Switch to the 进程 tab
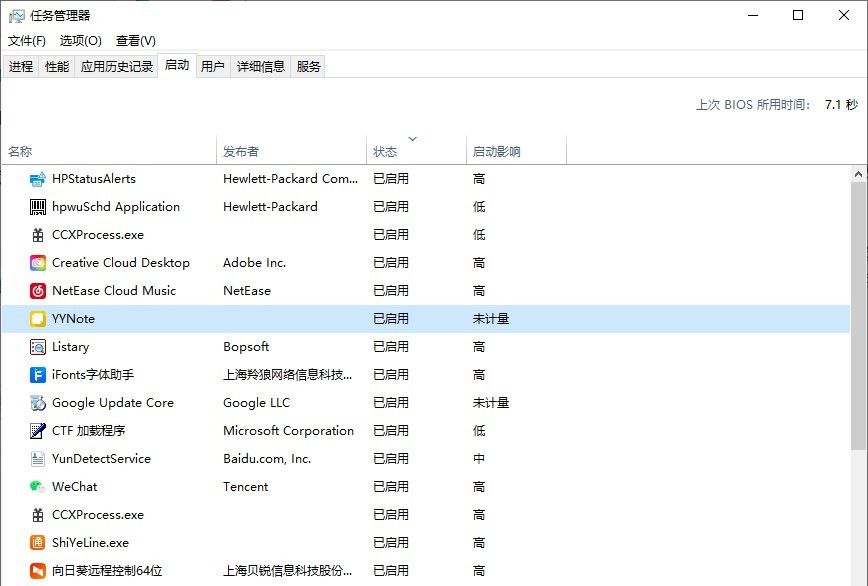Image resolution: width=868 pixels, height=586 pixels. click(x=21, y=68)
